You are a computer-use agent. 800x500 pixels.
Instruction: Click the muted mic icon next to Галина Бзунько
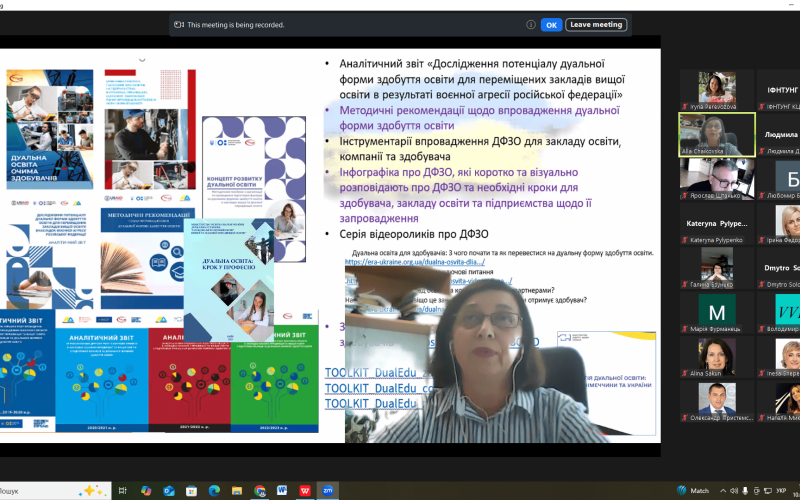(x=685, y=285)
